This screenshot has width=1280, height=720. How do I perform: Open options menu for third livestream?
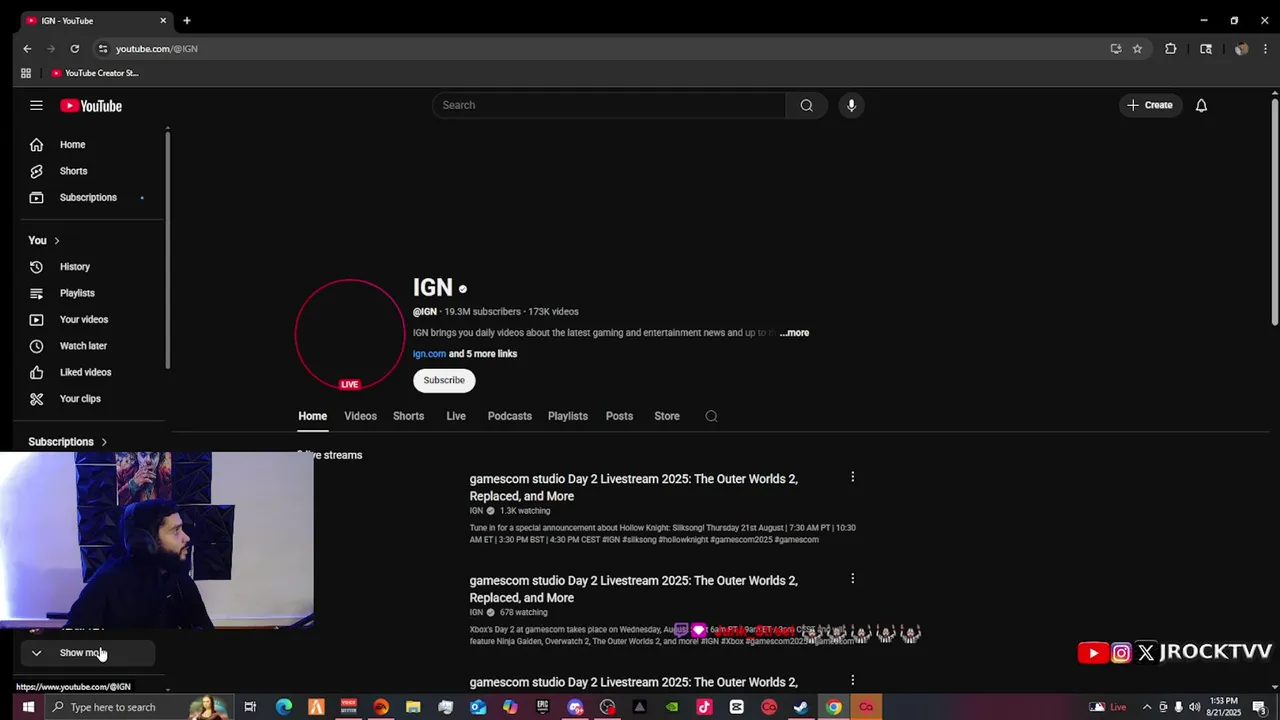[x=852, y=681]
